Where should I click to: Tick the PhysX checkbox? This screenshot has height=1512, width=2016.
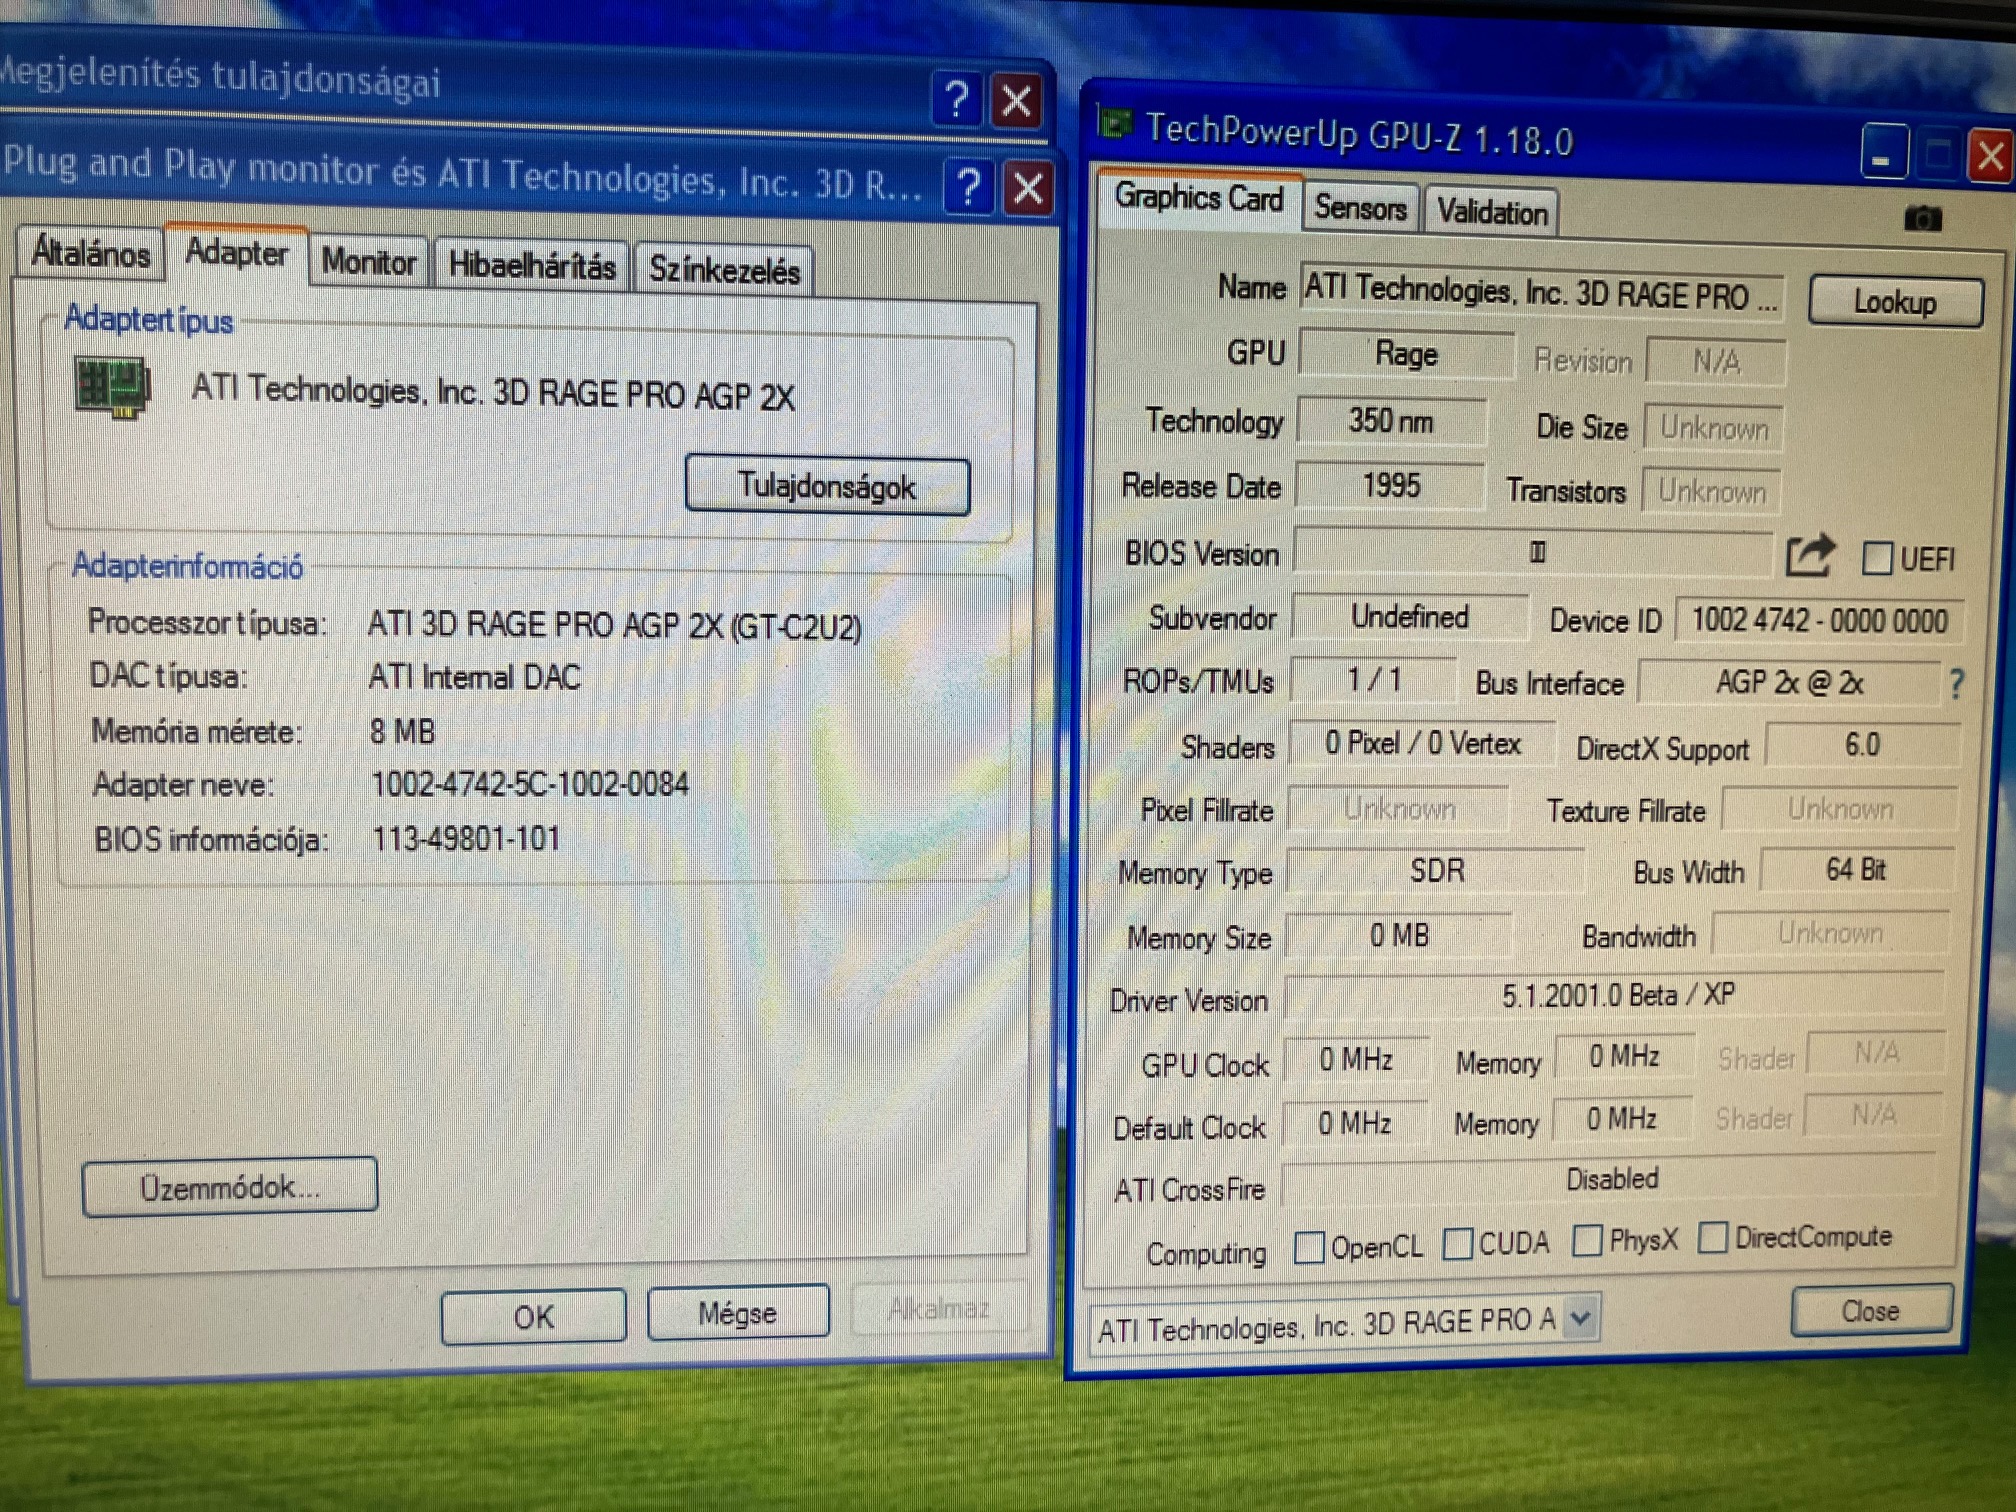1586,1241
